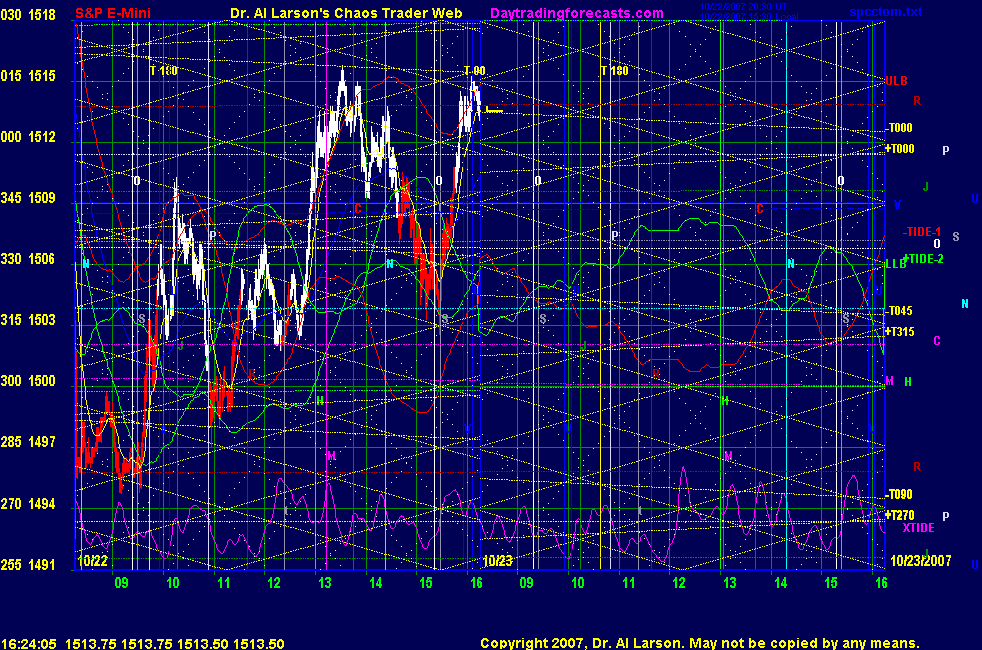Click the blue "spcctom.txt" file name

coord(886,12)
